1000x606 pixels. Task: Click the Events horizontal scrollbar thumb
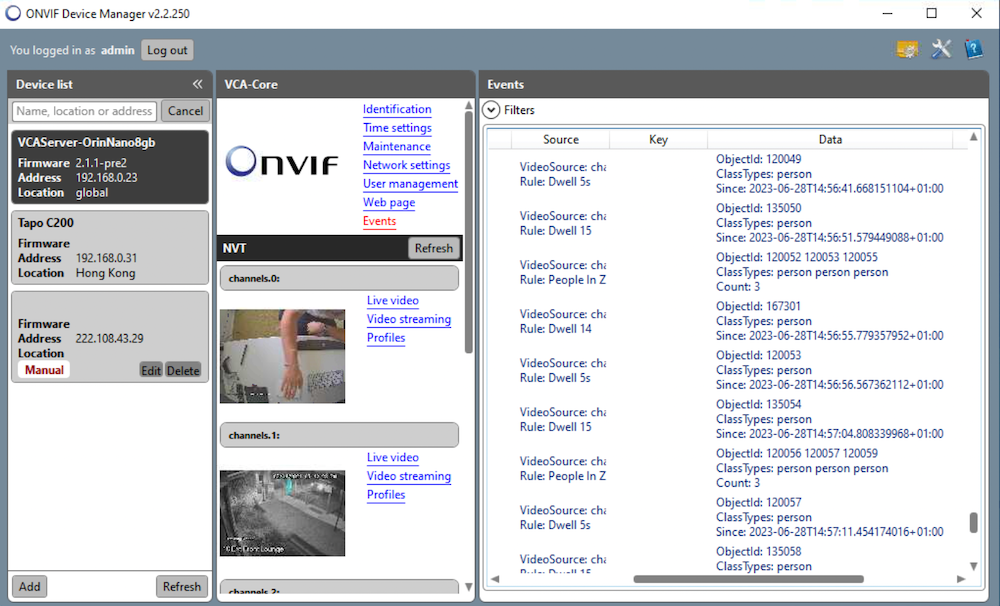point(748,579)
